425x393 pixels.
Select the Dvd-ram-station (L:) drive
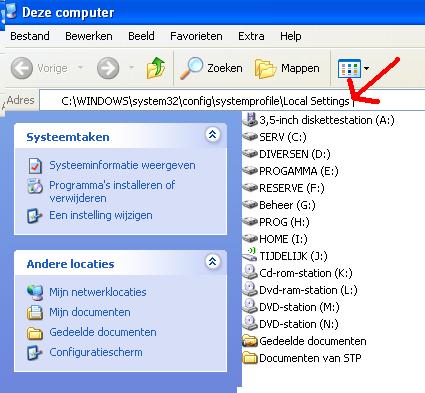coord(300,290)
